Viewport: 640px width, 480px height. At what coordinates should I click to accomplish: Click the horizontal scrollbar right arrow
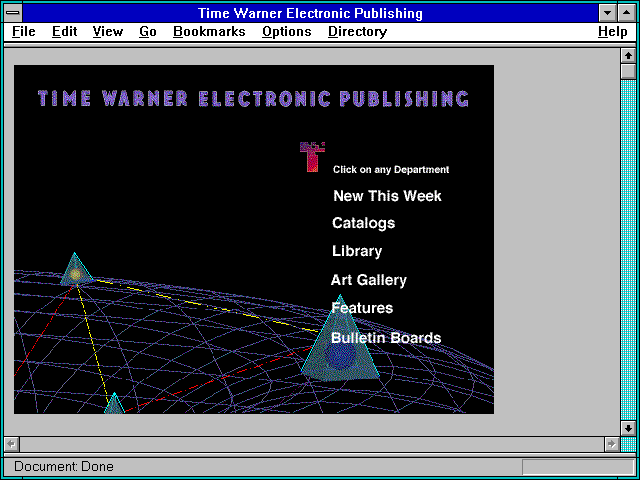612,444
